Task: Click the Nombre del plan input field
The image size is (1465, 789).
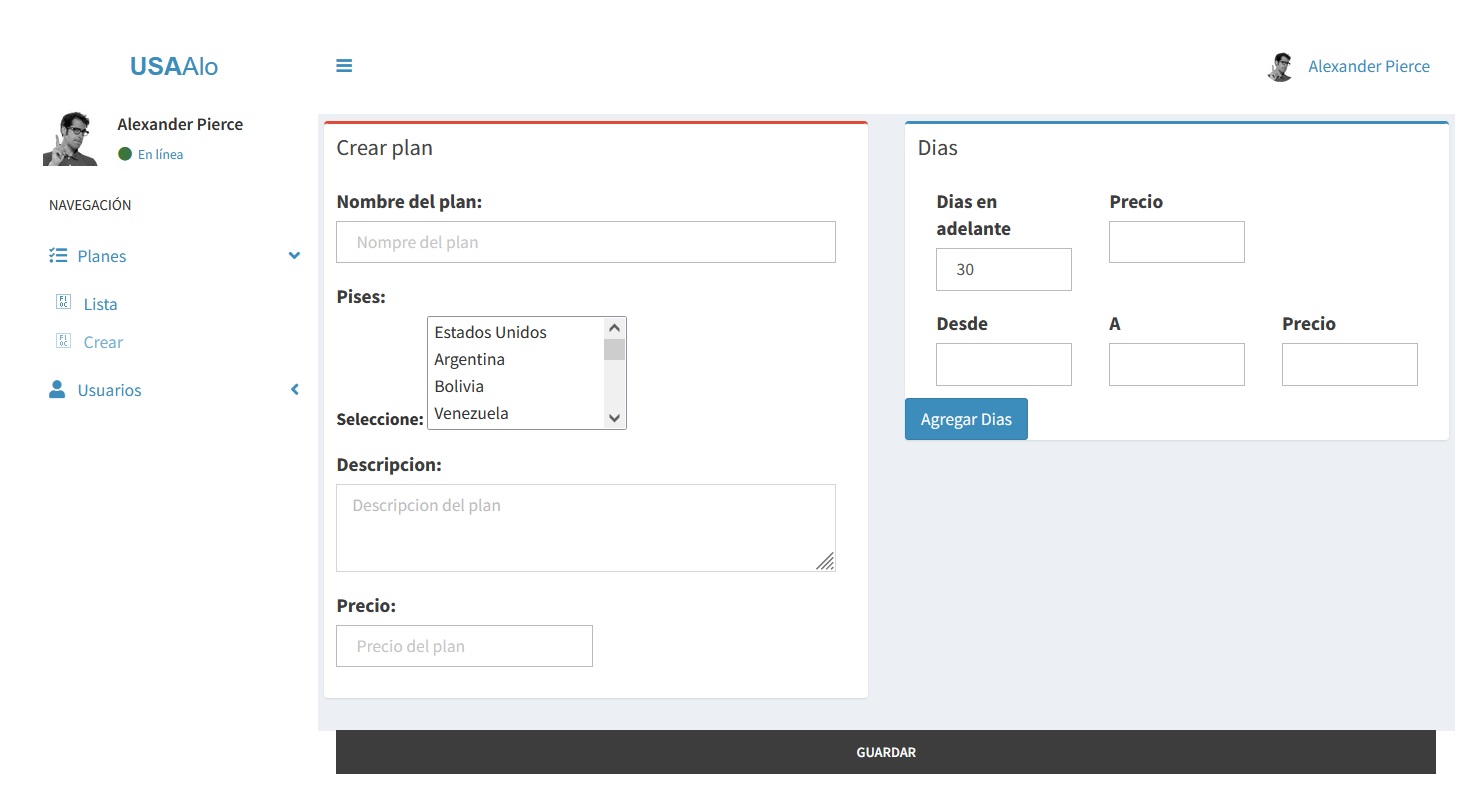Action: (x=586, y=242)
